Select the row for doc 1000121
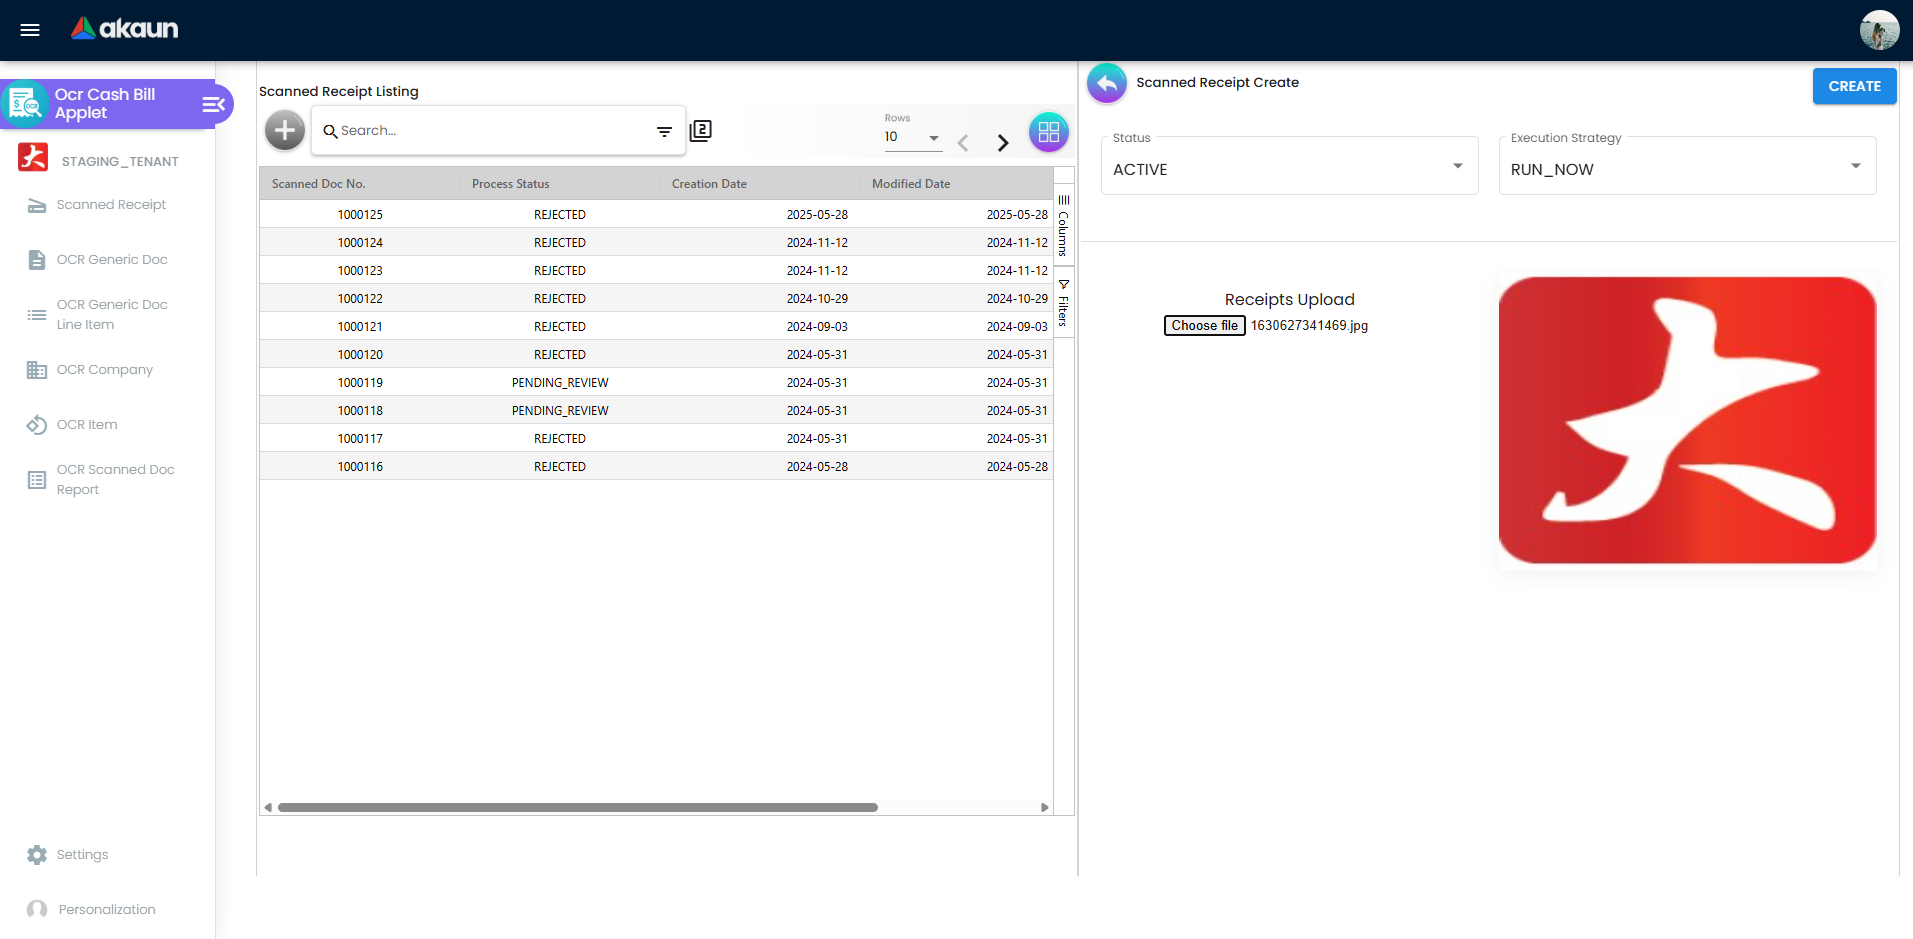Viewport: 1913px width, 939px height. click(x=656, y=326)
